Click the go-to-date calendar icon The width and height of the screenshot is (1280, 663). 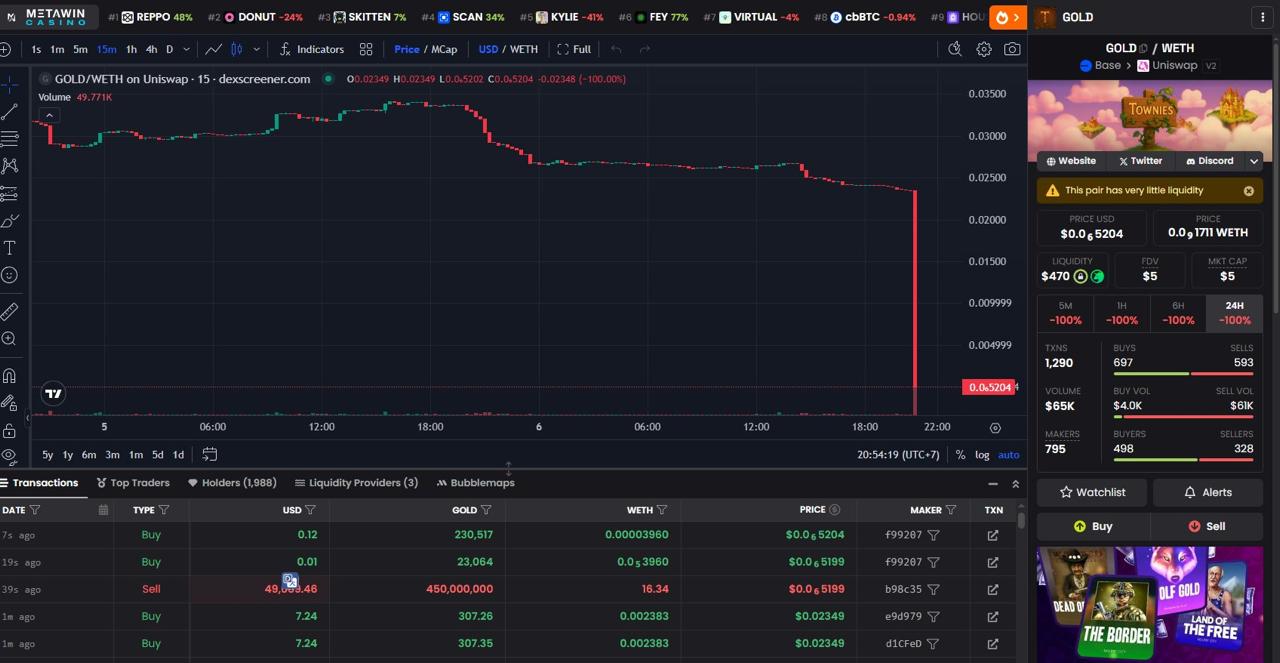(x=209, y=454)
